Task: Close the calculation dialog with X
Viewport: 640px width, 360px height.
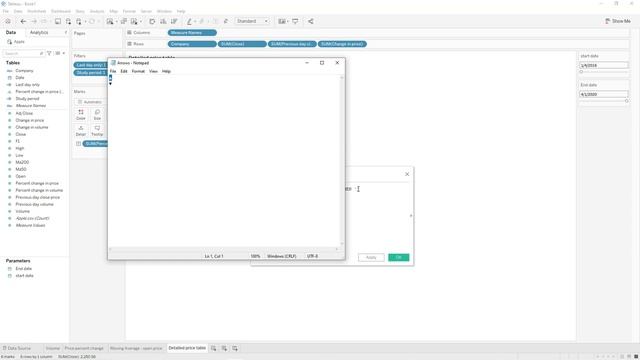Action: coord(407,174)
